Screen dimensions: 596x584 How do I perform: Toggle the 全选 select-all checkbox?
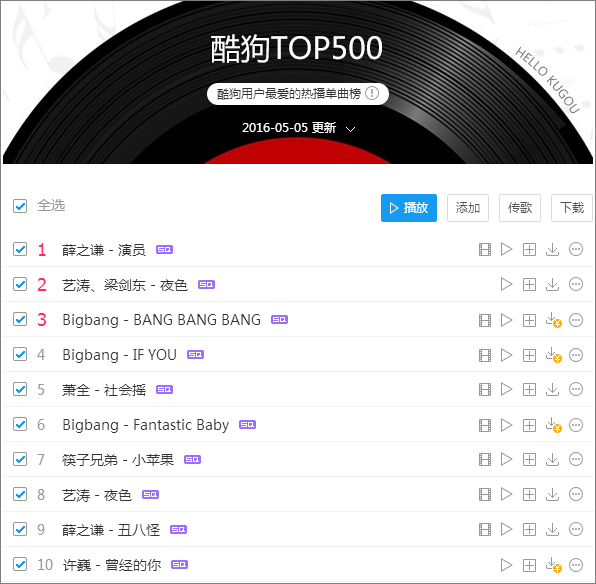point(20,206)
